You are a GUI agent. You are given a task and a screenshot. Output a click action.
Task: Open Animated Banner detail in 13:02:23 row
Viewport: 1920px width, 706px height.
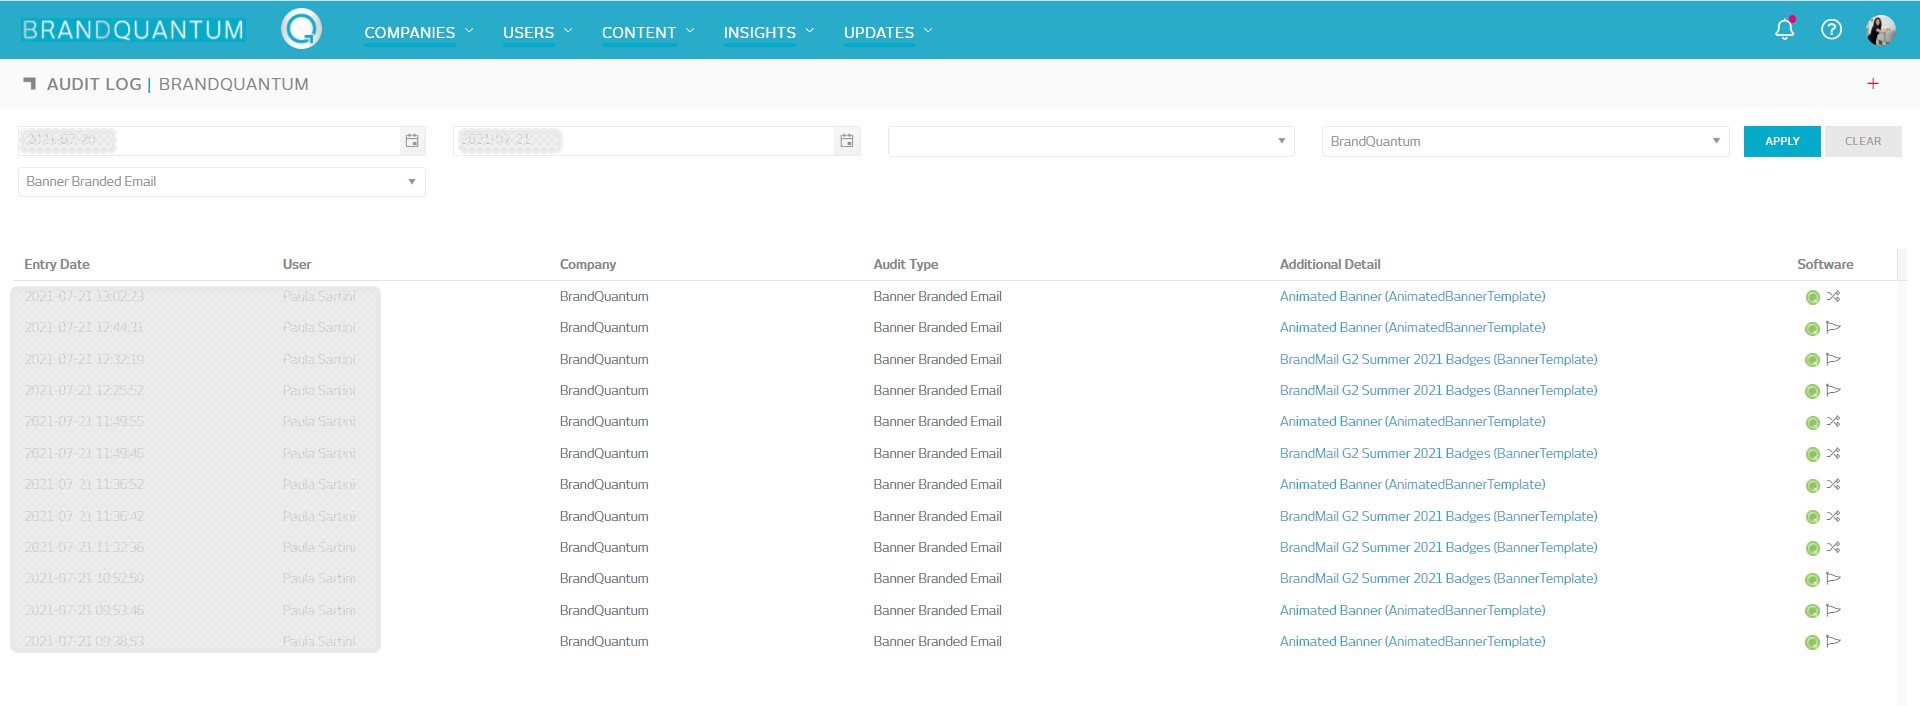tap(1412, 297)
